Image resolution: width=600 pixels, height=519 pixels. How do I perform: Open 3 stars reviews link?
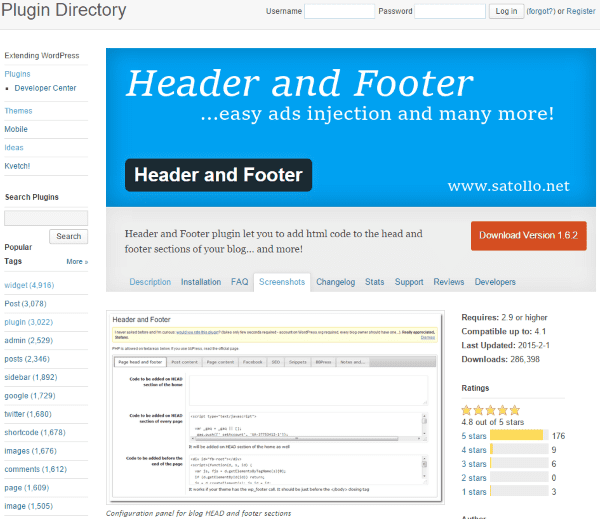(x=474, y=464)
